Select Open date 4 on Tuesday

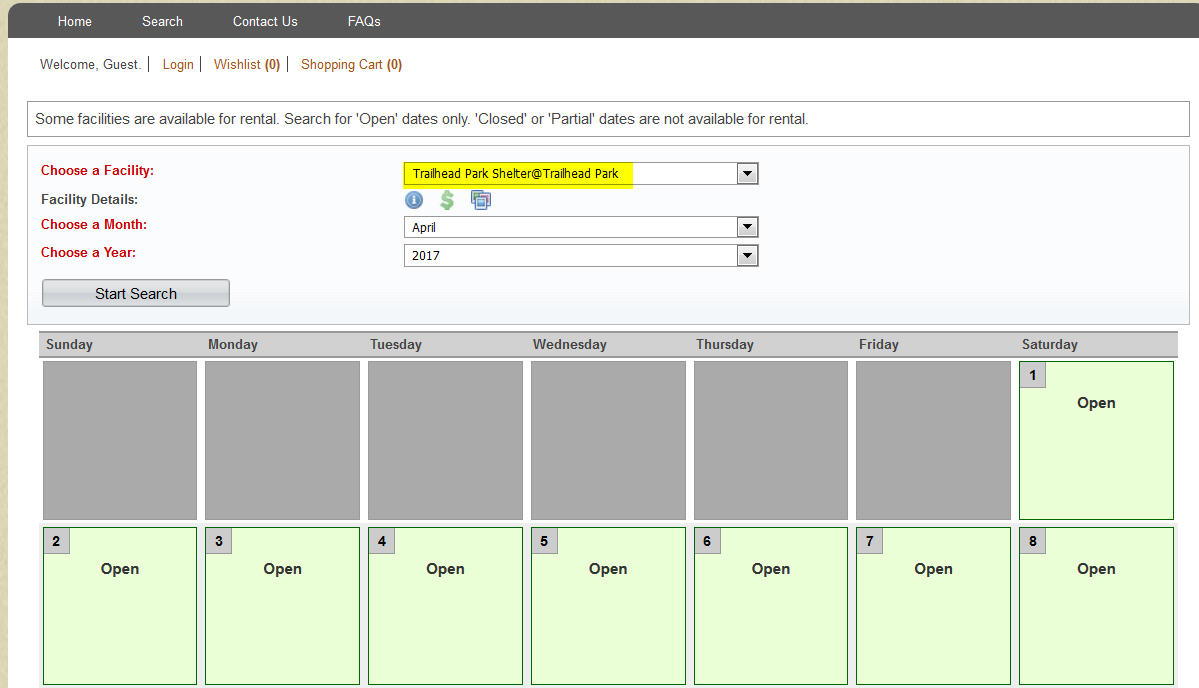click(x=445, y=605)
